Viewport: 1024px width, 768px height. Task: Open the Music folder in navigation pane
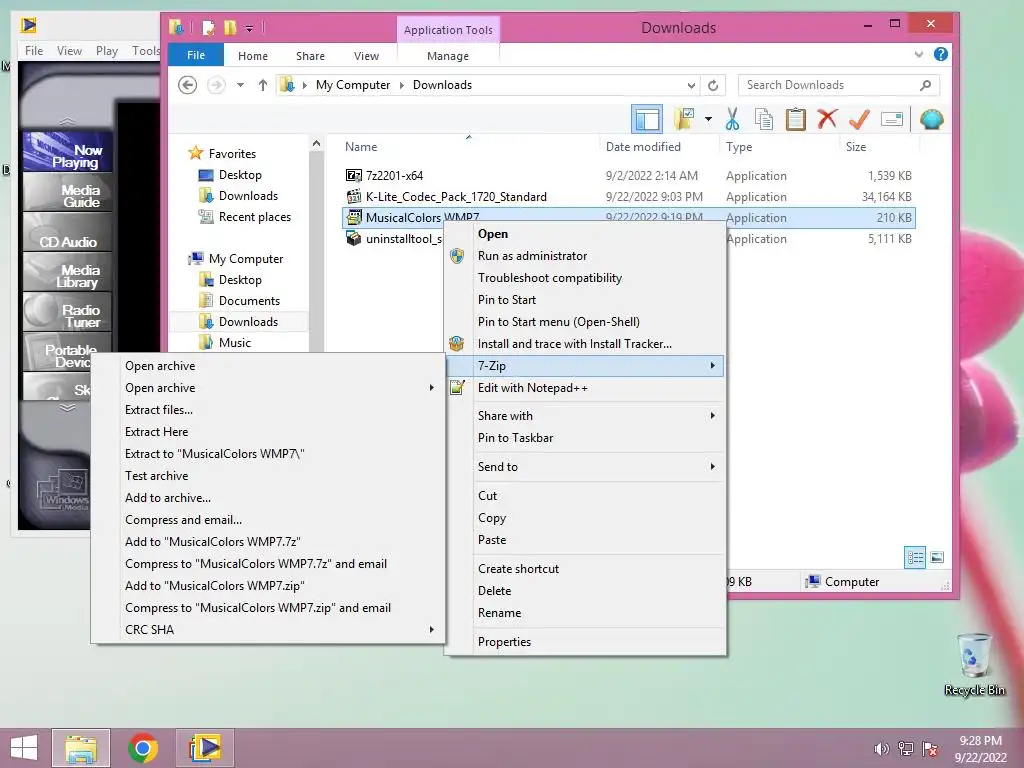[234, 343]
